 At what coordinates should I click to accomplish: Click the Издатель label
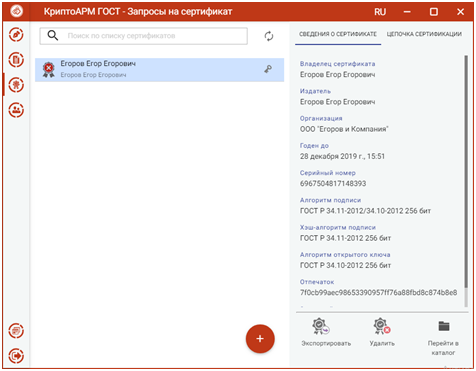(315, 91)
